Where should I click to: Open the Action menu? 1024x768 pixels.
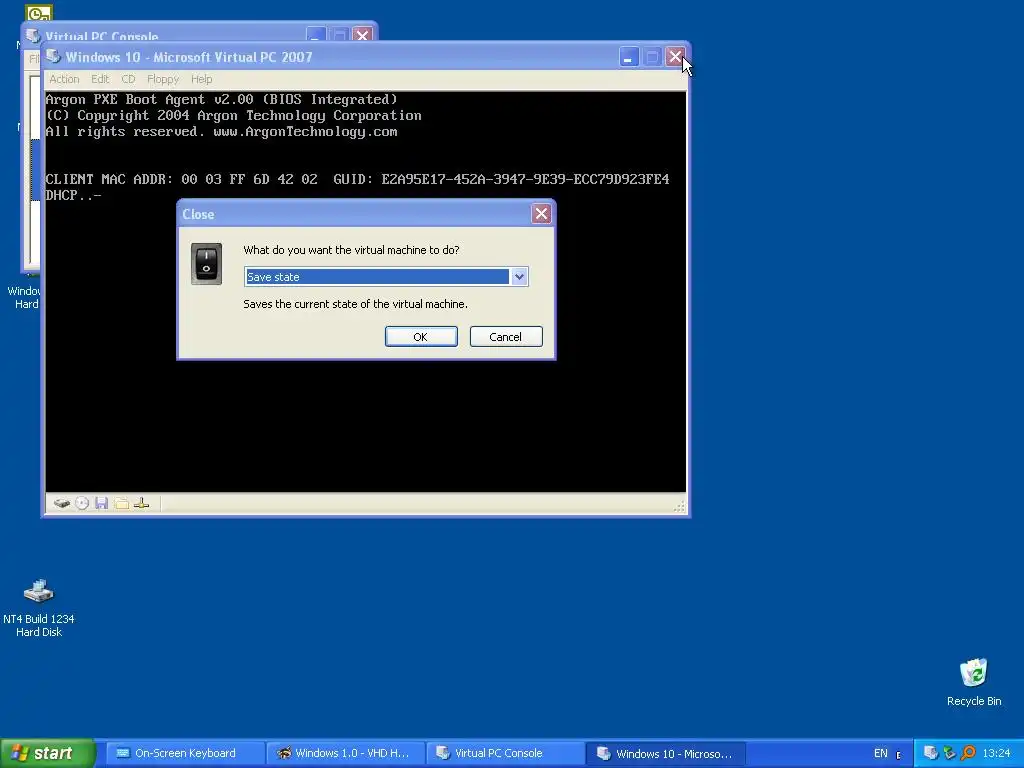[64, 79]
